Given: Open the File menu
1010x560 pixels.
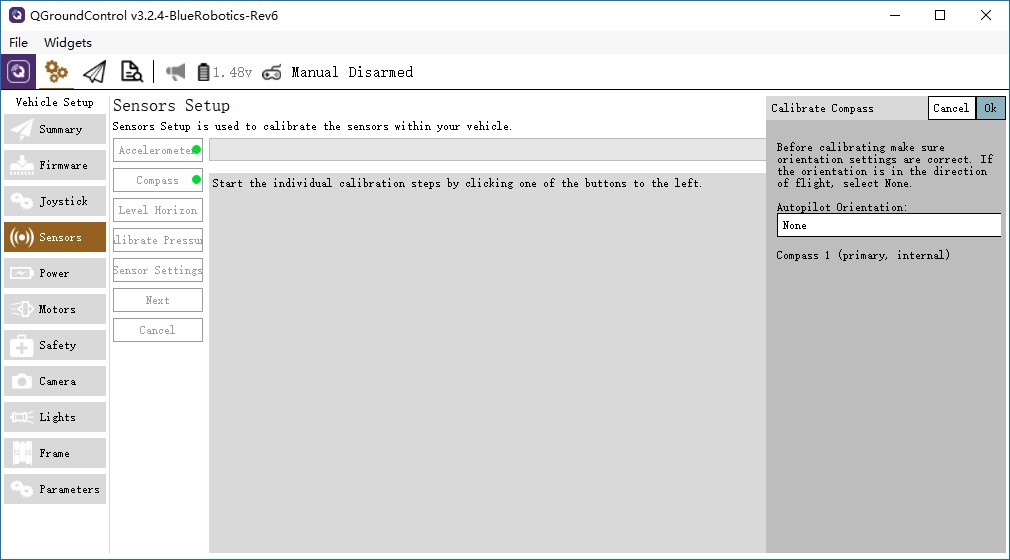Looking at the screenshot, I should [19, 43].
